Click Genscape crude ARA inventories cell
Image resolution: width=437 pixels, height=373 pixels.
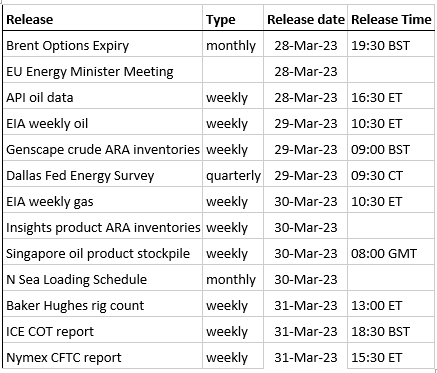103,149
